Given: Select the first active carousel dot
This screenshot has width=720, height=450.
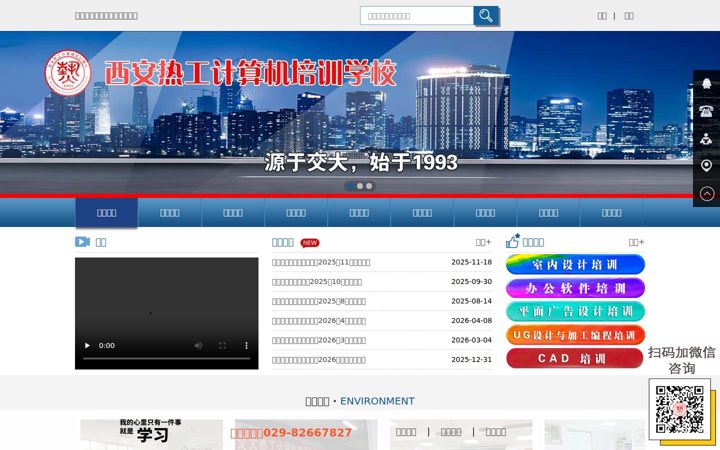Looking at the screenshot, I should [x=350, y=186].
